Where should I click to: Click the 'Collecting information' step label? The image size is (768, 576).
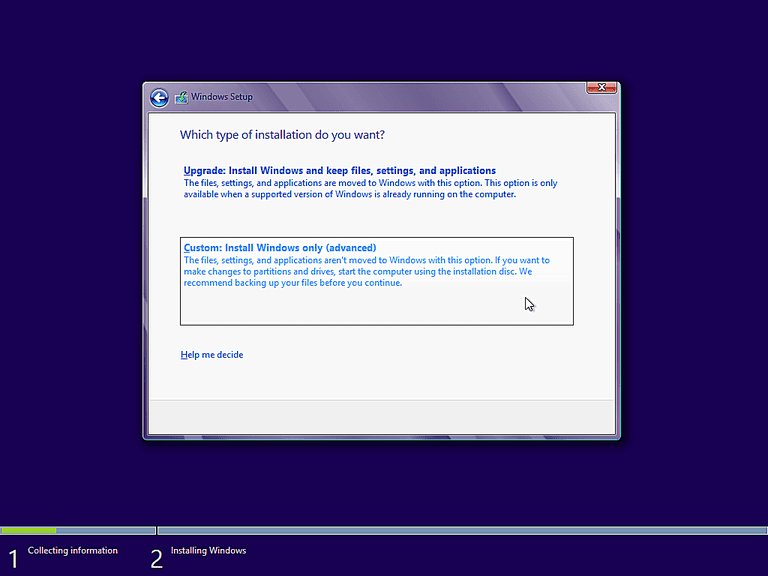(x=72, y=551)
